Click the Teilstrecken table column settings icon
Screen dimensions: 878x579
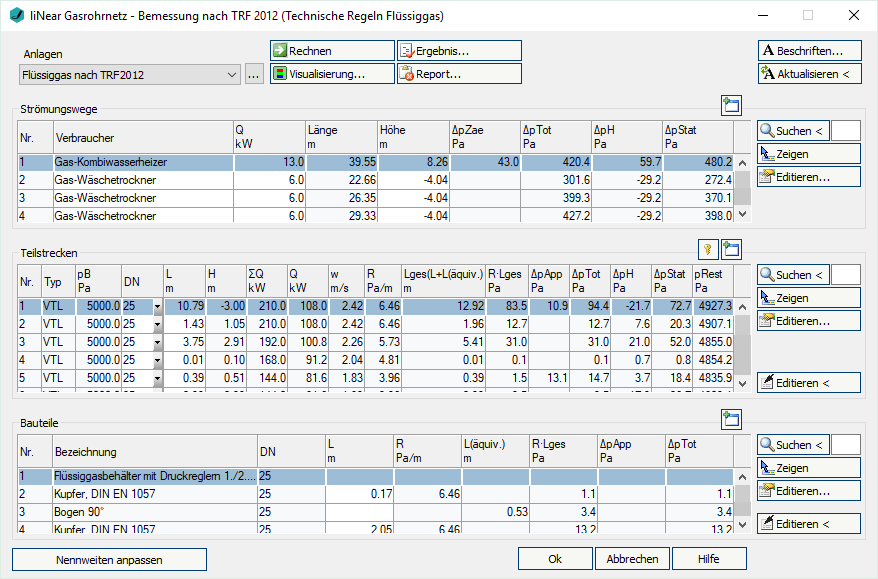click(x=731, y=249)
